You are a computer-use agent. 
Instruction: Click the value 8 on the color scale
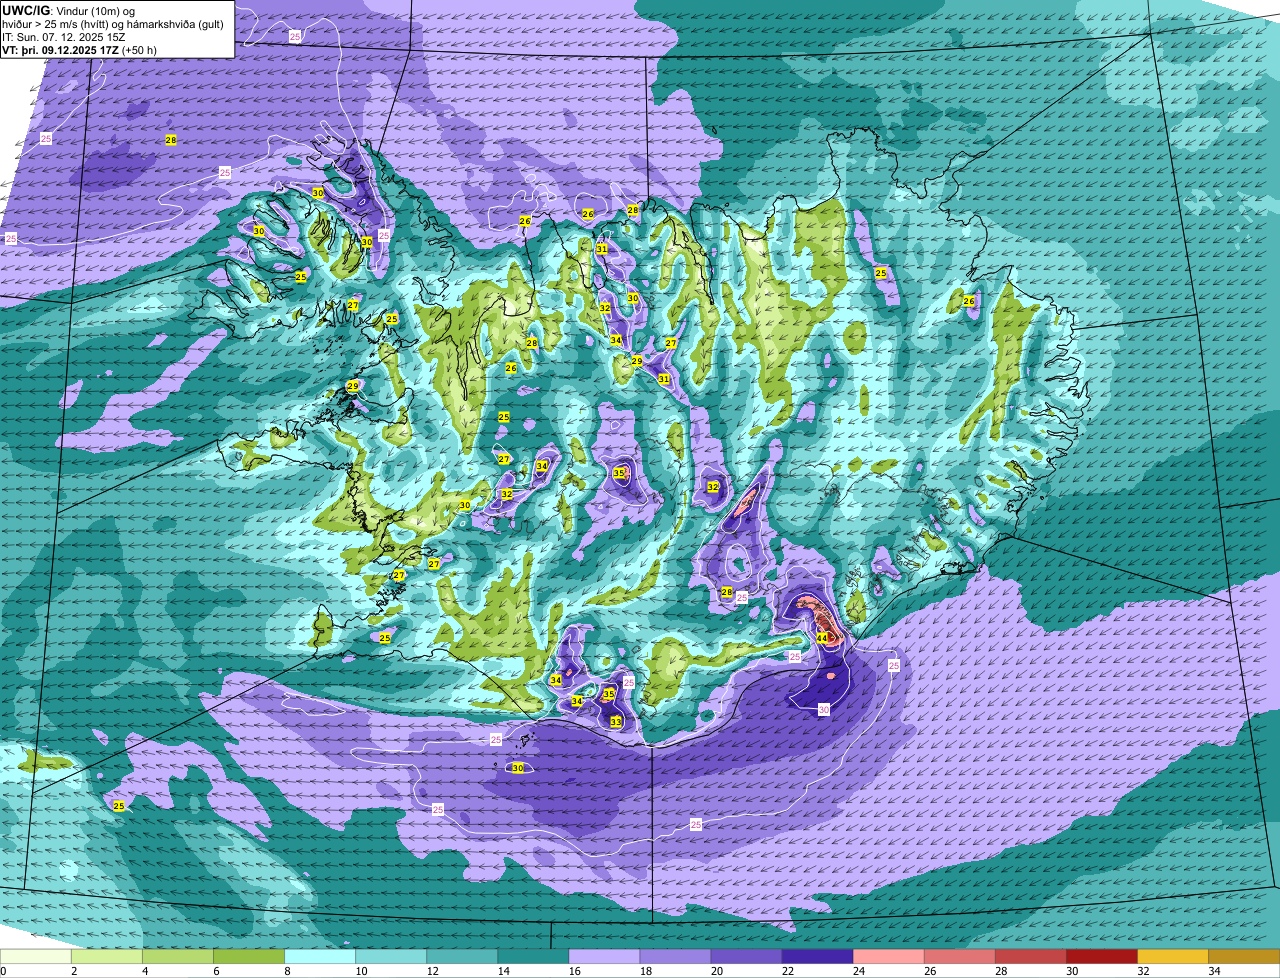pyautogui.click(x=287, y=971)
